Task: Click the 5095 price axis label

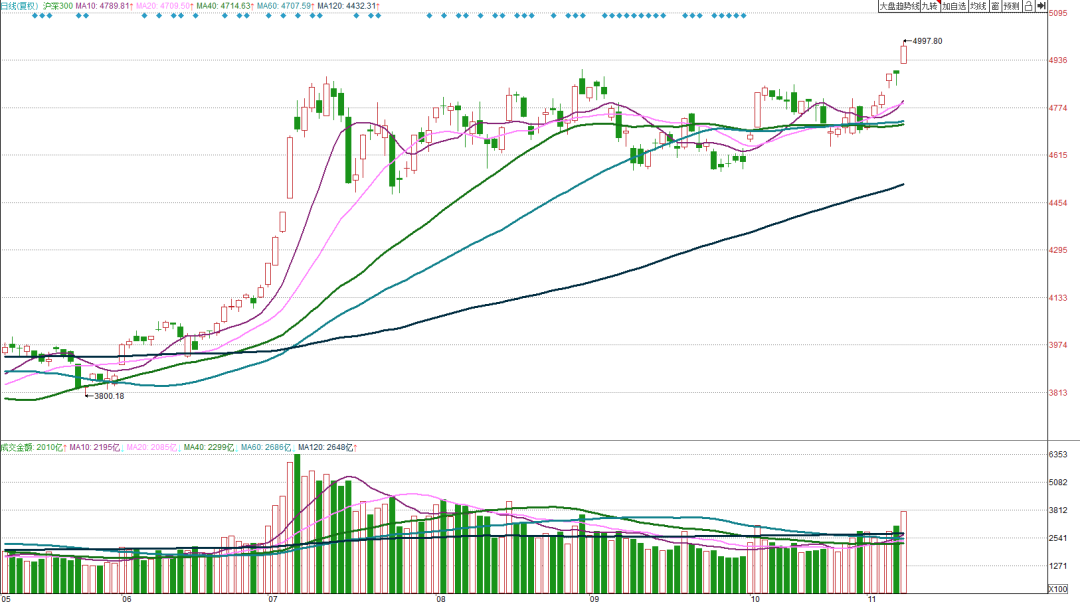Action: pos(1058,13)
